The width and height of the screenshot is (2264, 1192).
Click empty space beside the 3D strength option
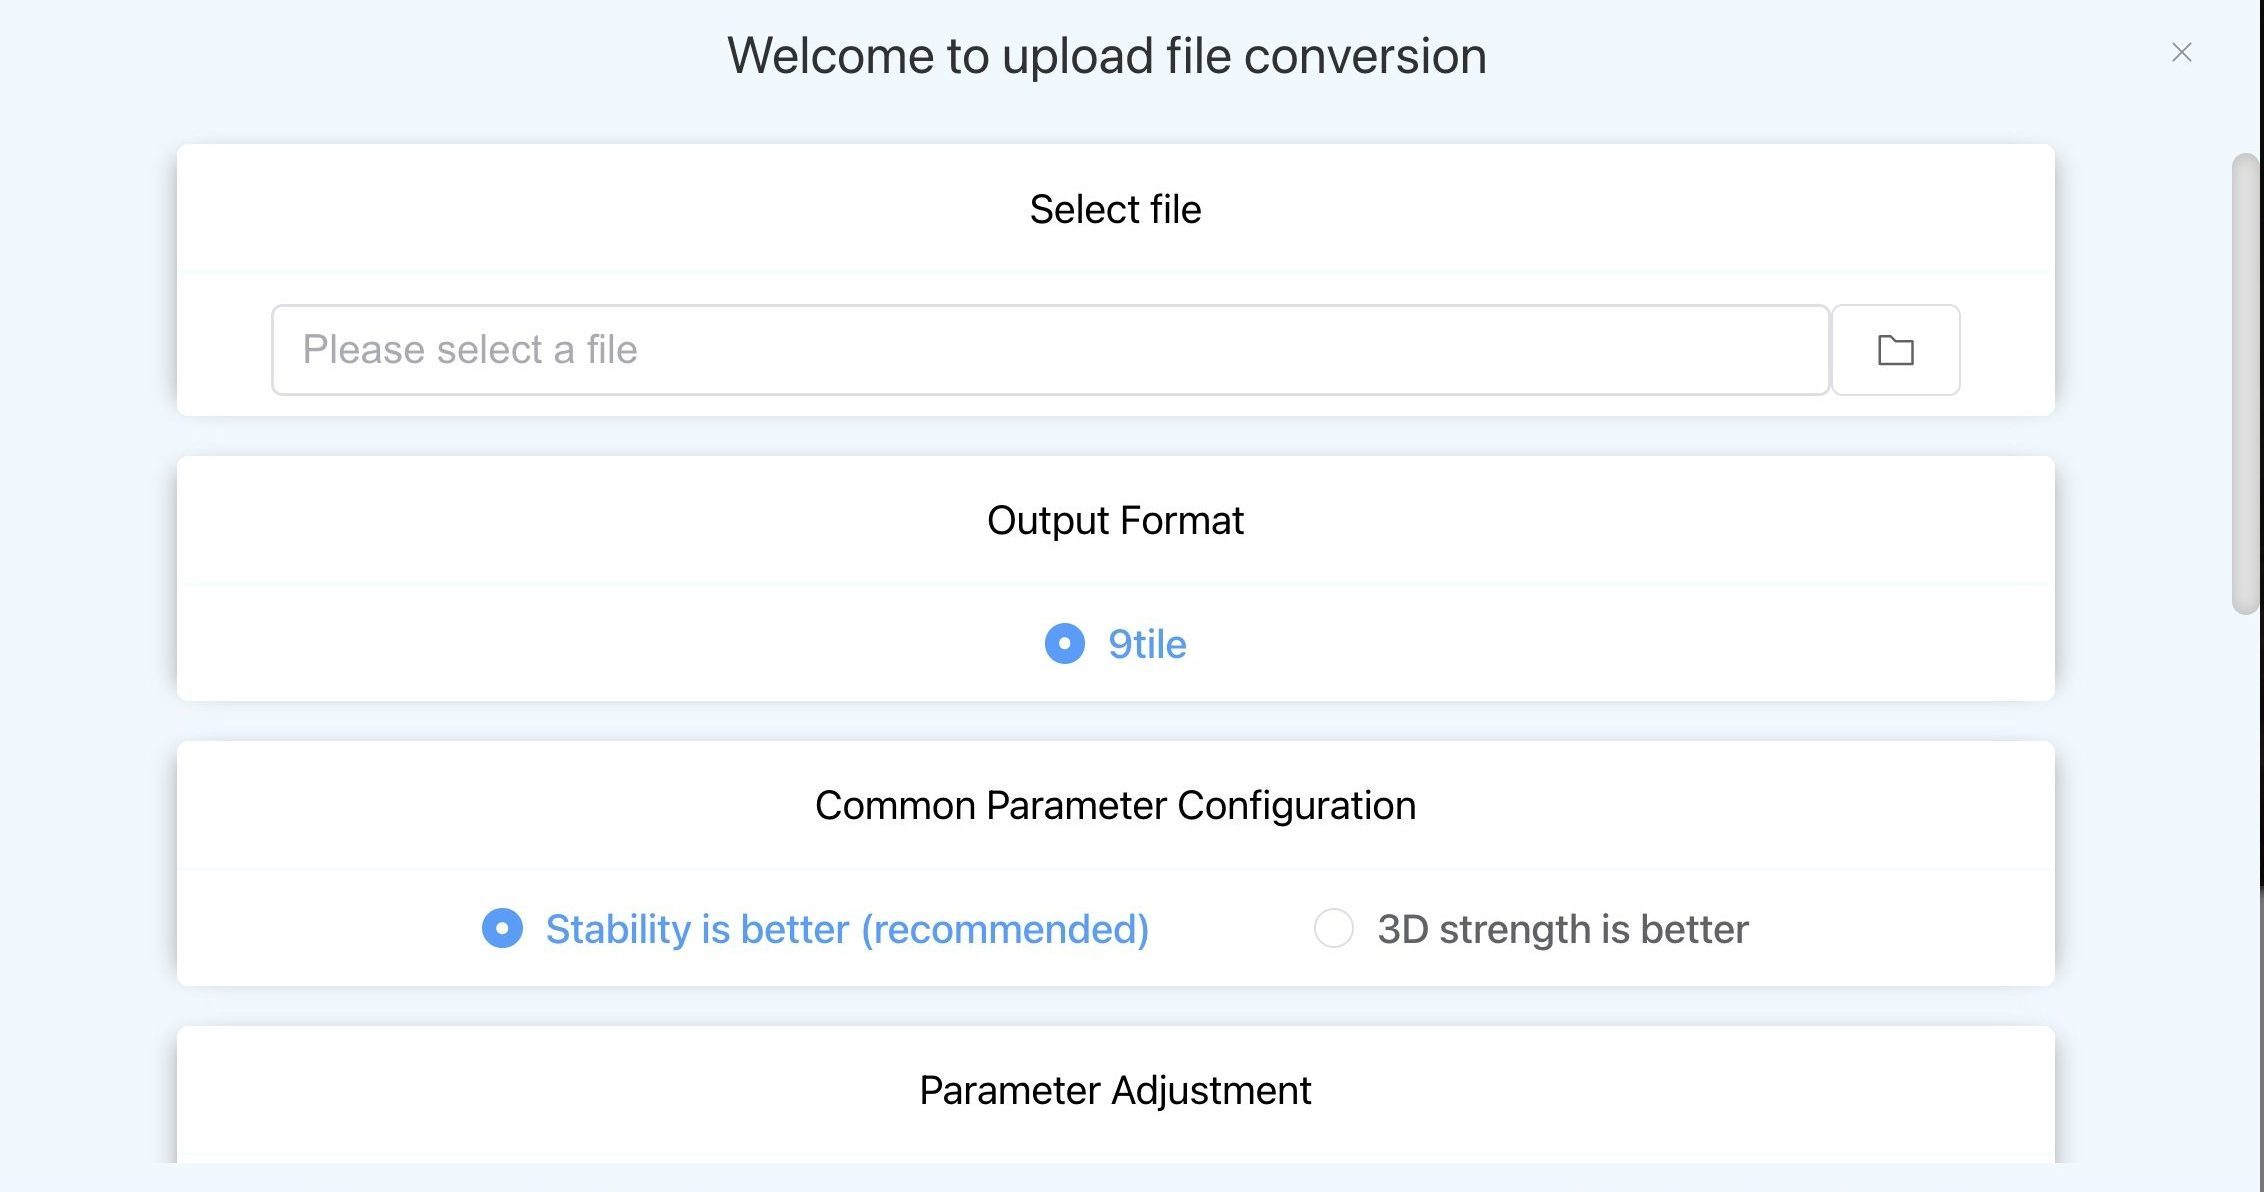click(1900, 929)
